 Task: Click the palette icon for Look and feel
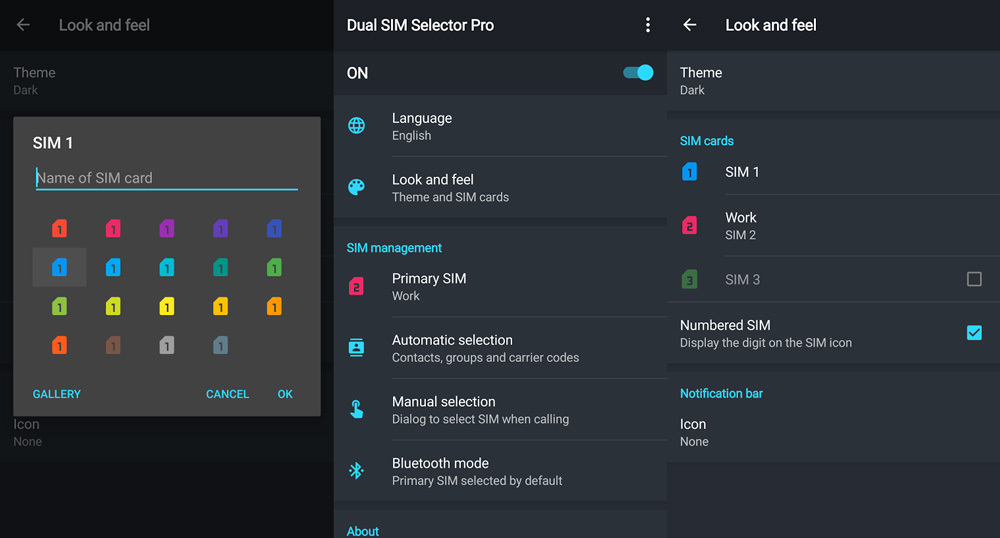point(356,187)
